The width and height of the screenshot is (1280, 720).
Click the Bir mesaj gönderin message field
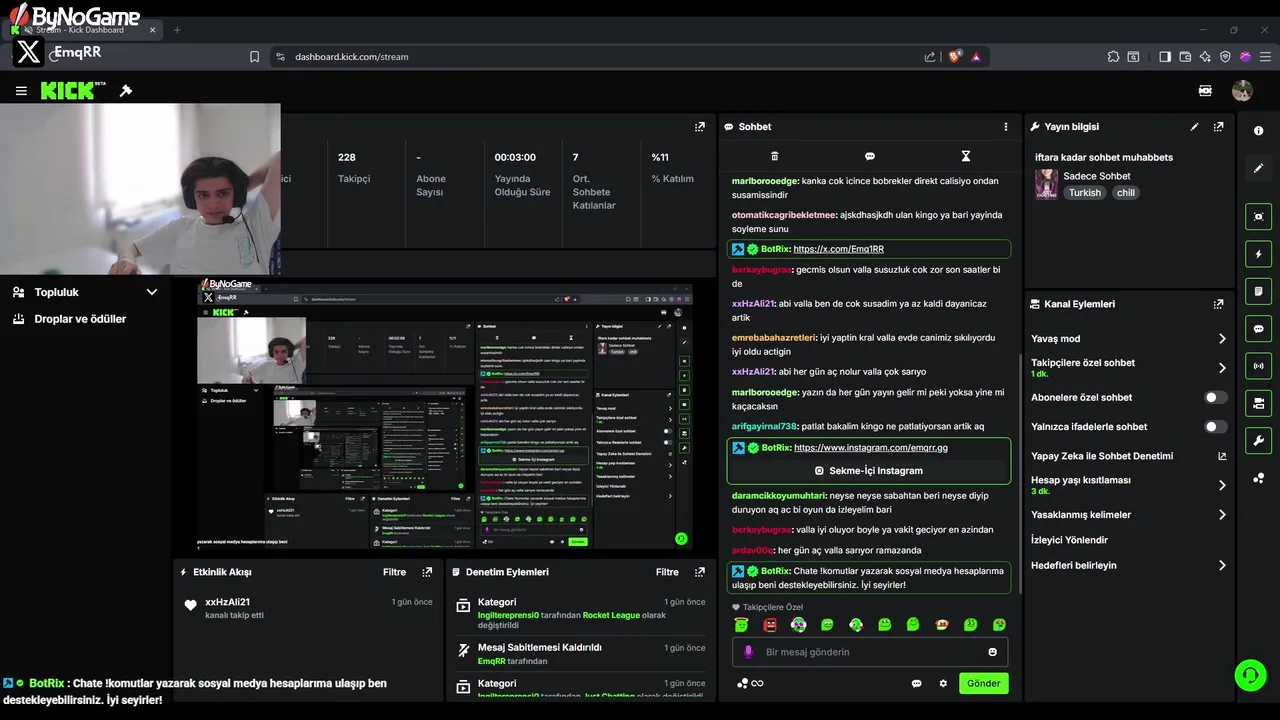point(870,652)
